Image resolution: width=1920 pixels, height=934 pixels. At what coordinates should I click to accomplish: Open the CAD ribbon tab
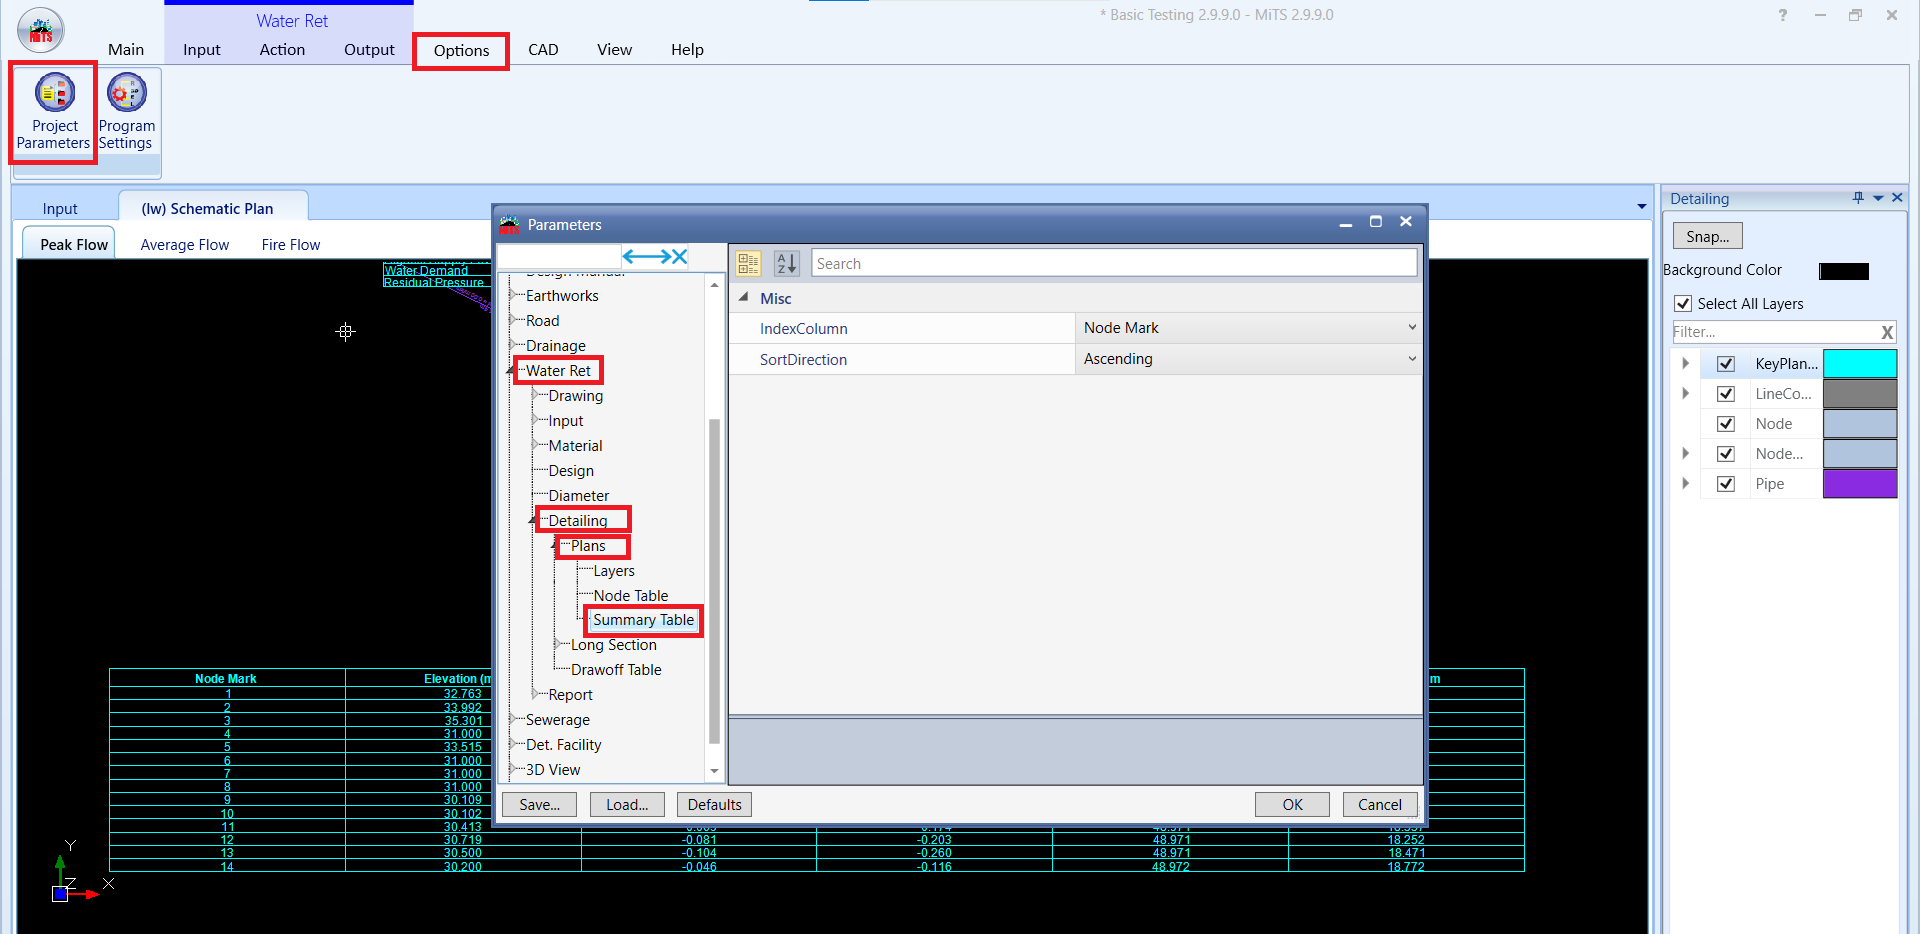pyautogui.click(x=543, y=49)
